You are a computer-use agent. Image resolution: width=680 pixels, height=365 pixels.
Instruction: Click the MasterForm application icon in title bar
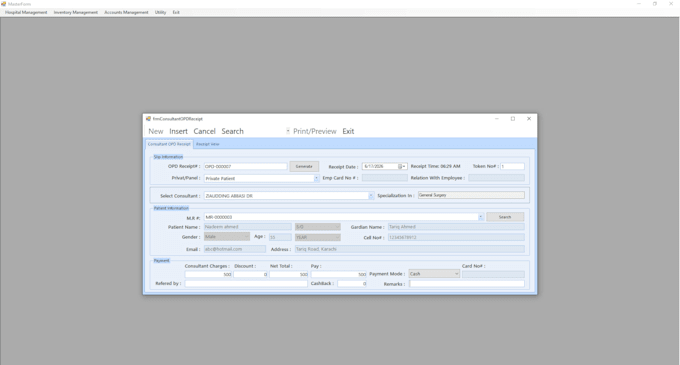point(3,3)
